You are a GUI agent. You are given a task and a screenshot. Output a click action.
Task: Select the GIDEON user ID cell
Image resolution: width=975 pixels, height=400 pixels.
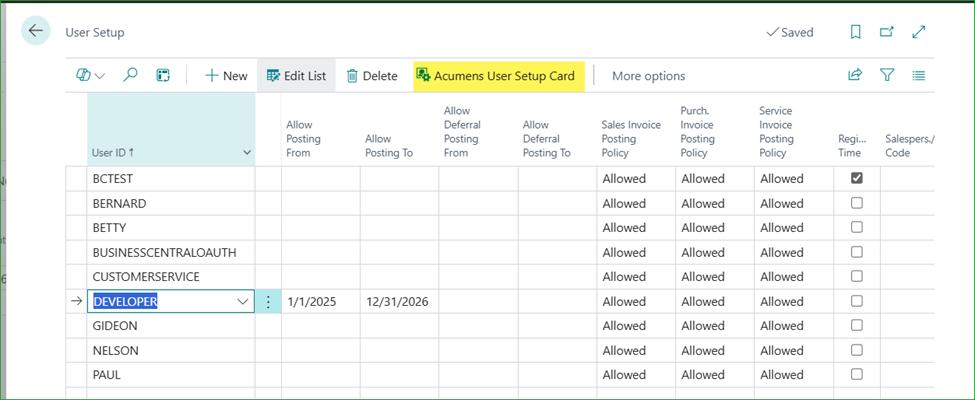click(x=171, y=326)
